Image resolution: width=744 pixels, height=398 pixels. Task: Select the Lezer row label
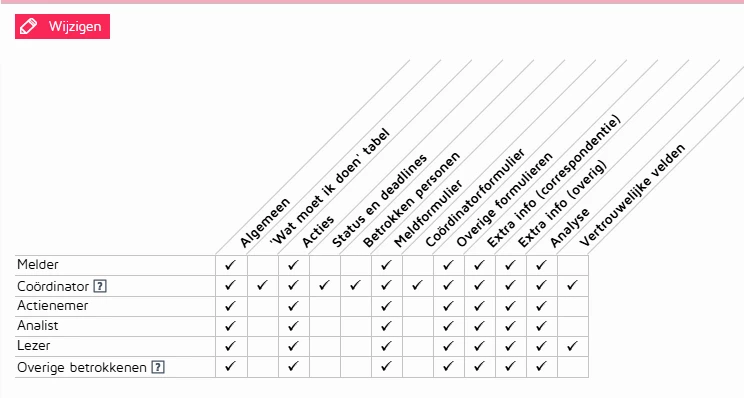click(x=33, y=345)
